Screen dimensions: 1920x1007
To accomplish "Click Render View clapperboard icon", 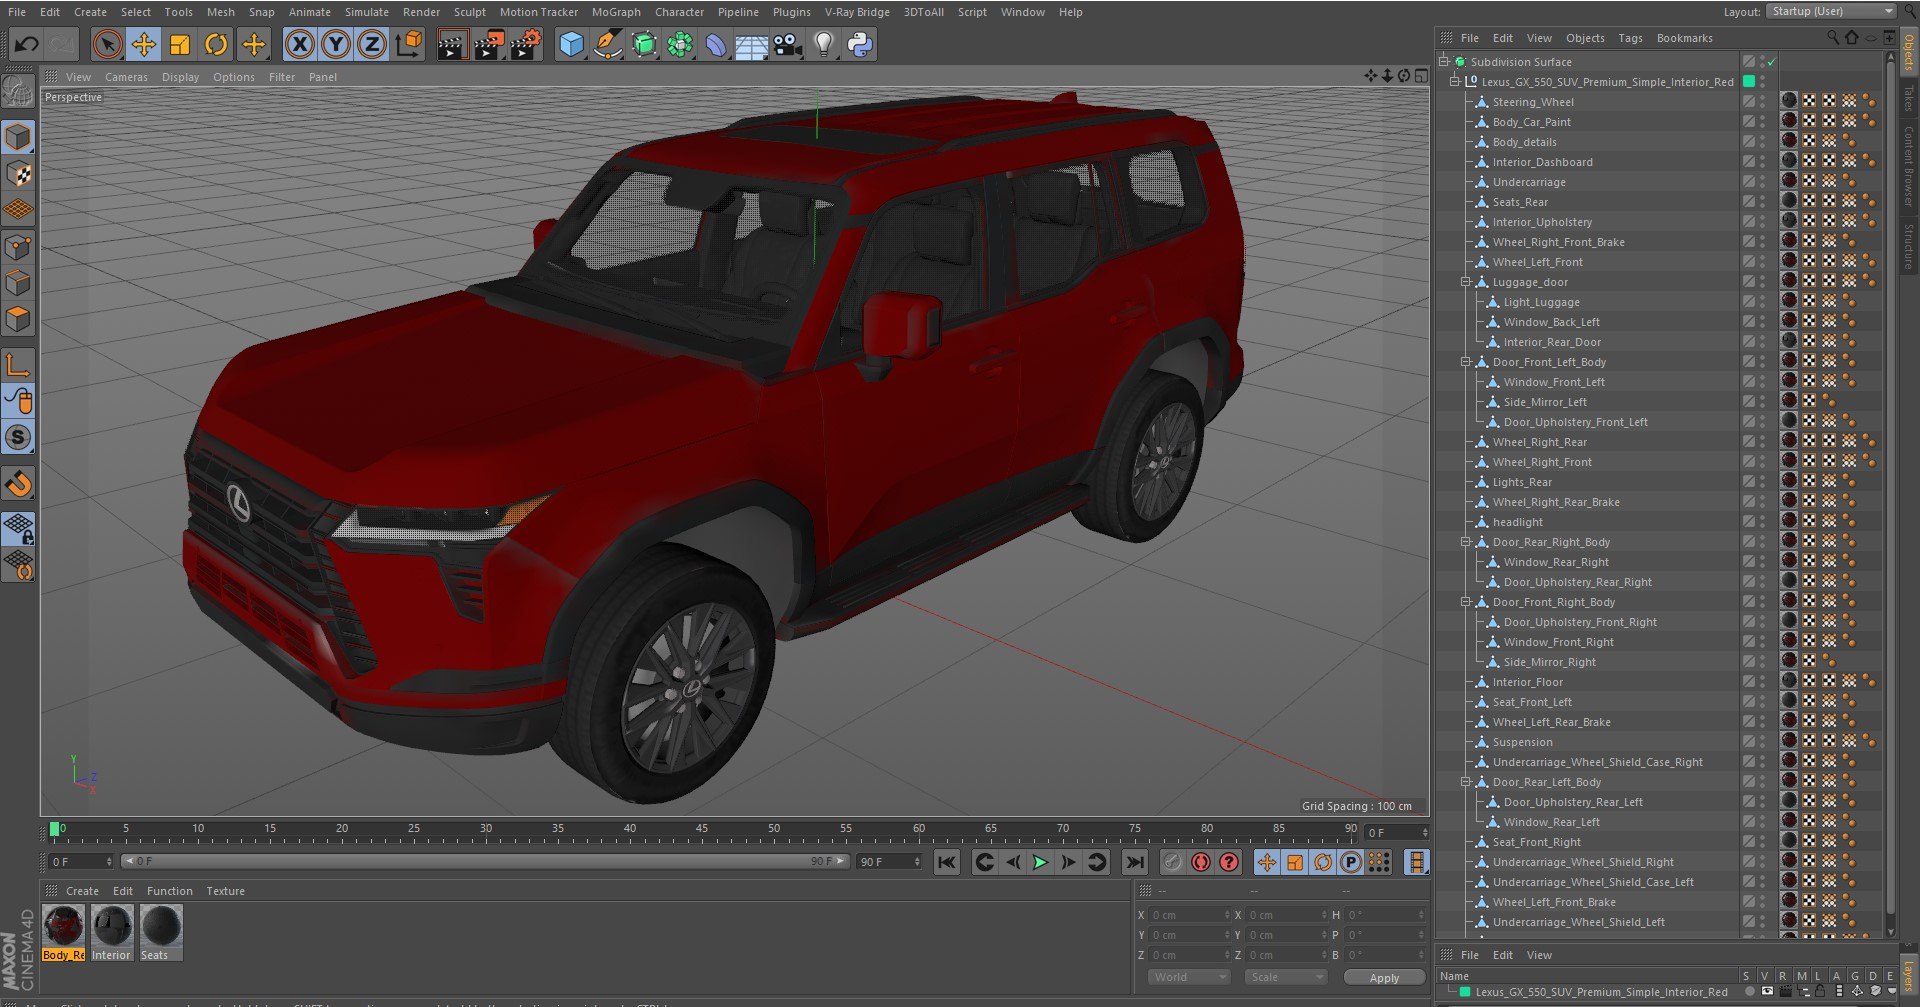I will (452, 44).
